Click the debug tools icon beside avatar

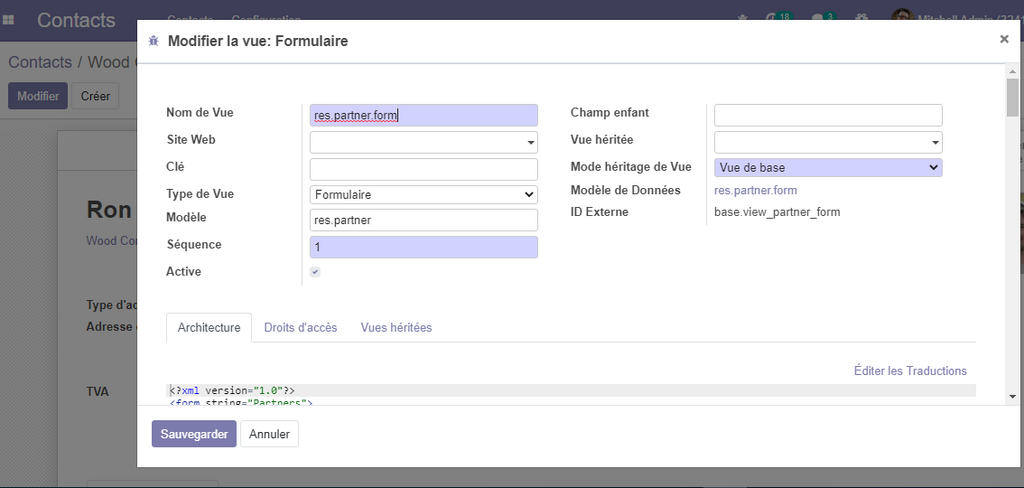(861, 19)
